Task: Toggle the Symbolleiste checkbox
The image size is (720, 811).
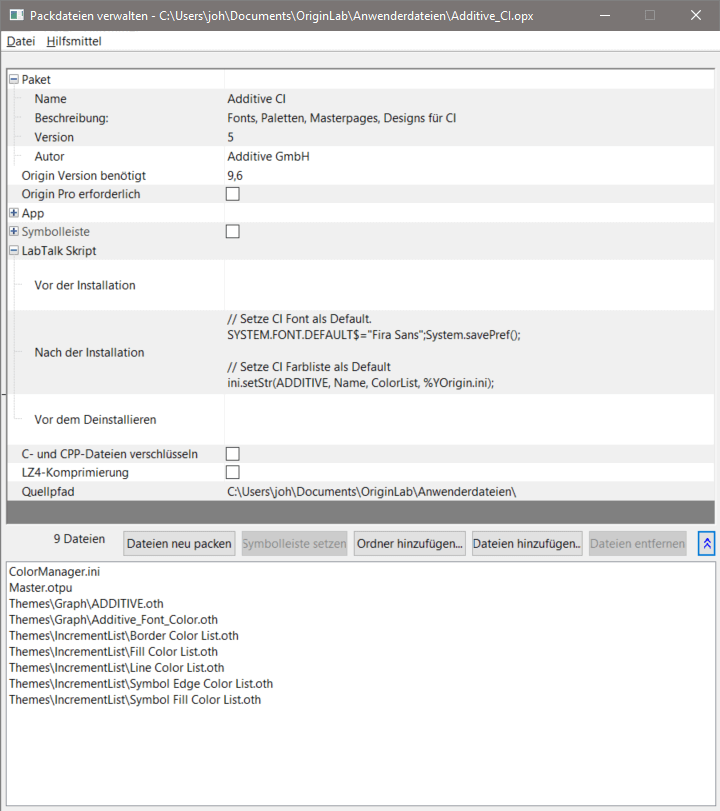Action: tap(233, 231)
